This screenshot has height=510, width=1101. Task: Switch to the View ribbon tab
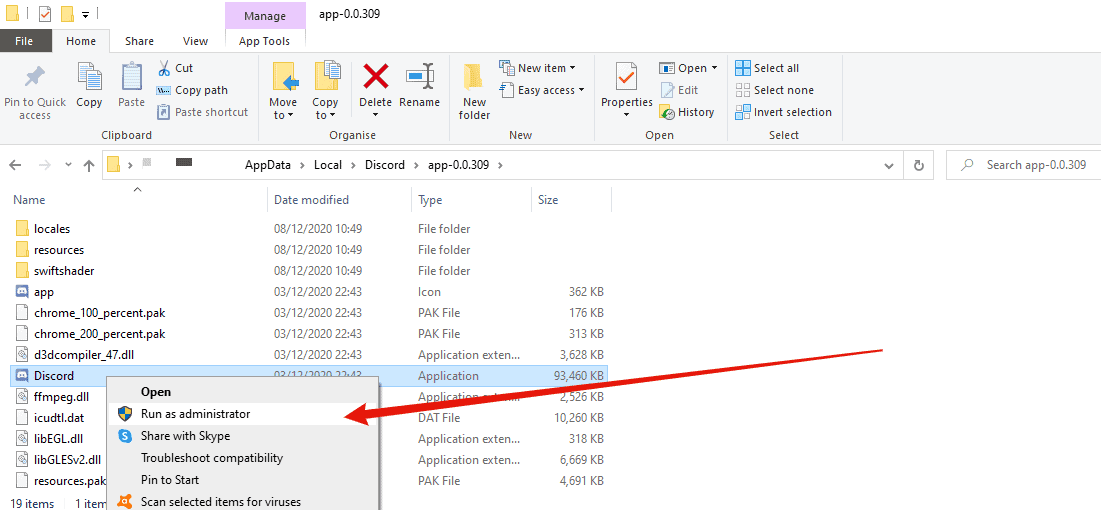[x=195, y=41]
